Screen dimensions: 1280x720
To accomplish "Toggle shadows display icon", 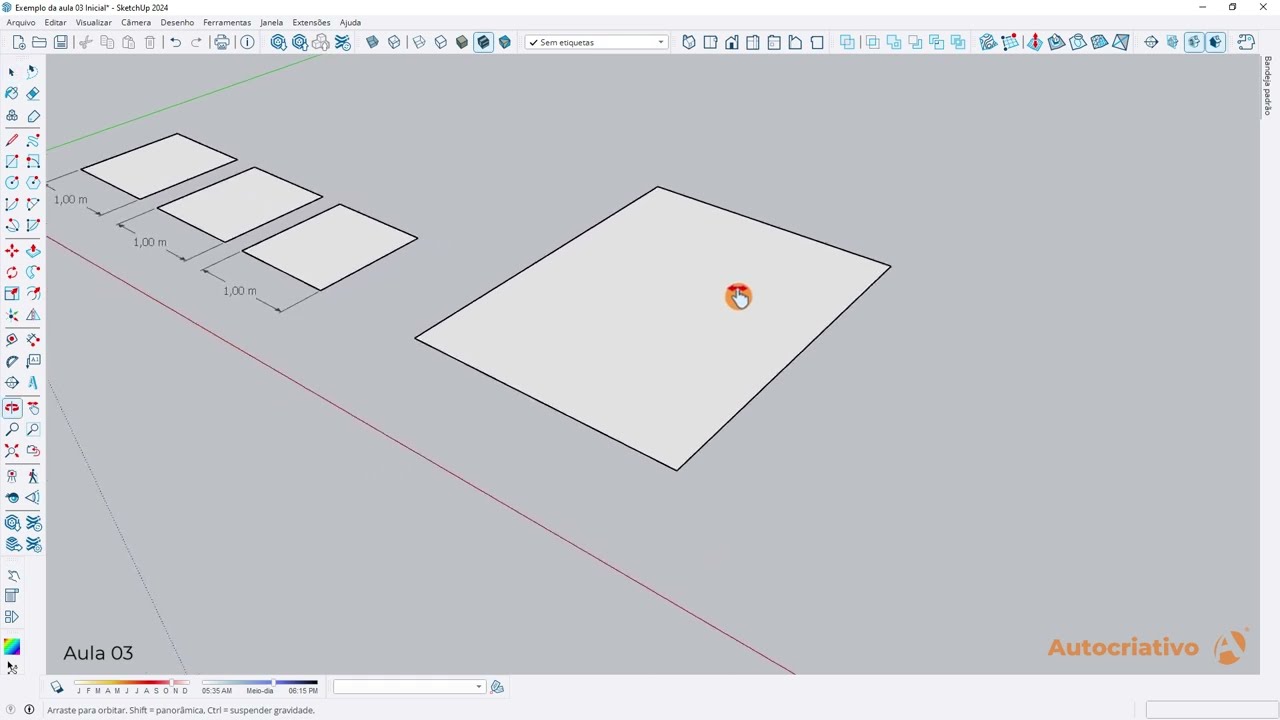I will pyautogui.click(x=57, y=687).
